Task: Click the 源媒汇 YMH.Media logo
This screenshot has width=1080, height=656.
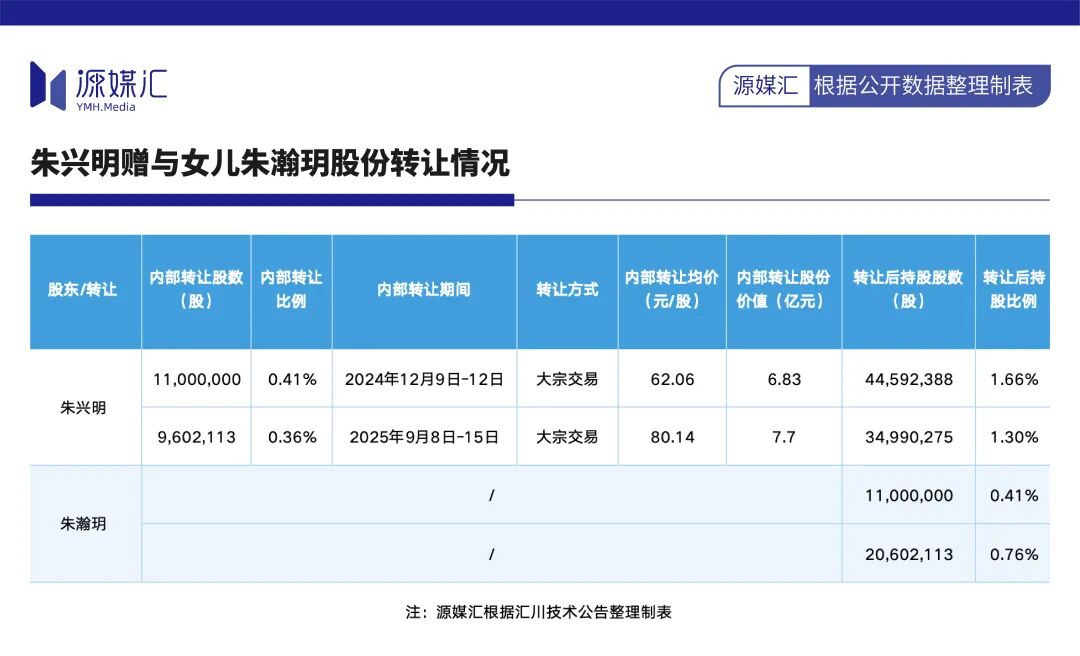Action: [x=98, y=87]
